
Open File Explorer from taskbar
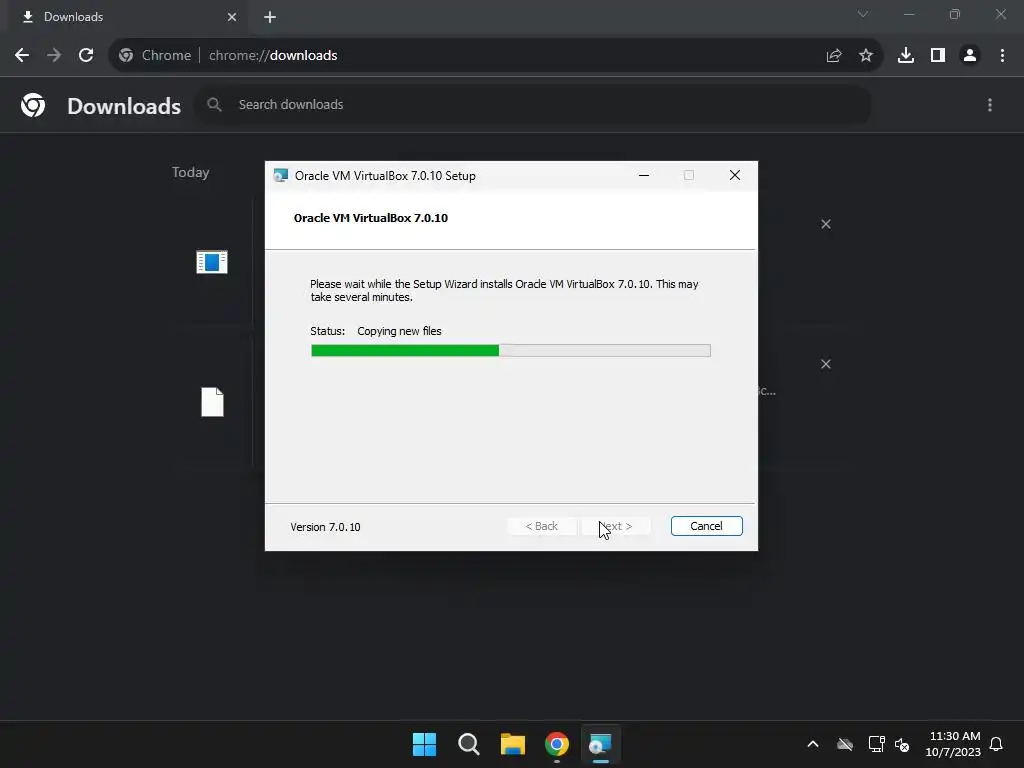(x=513, y=744)
